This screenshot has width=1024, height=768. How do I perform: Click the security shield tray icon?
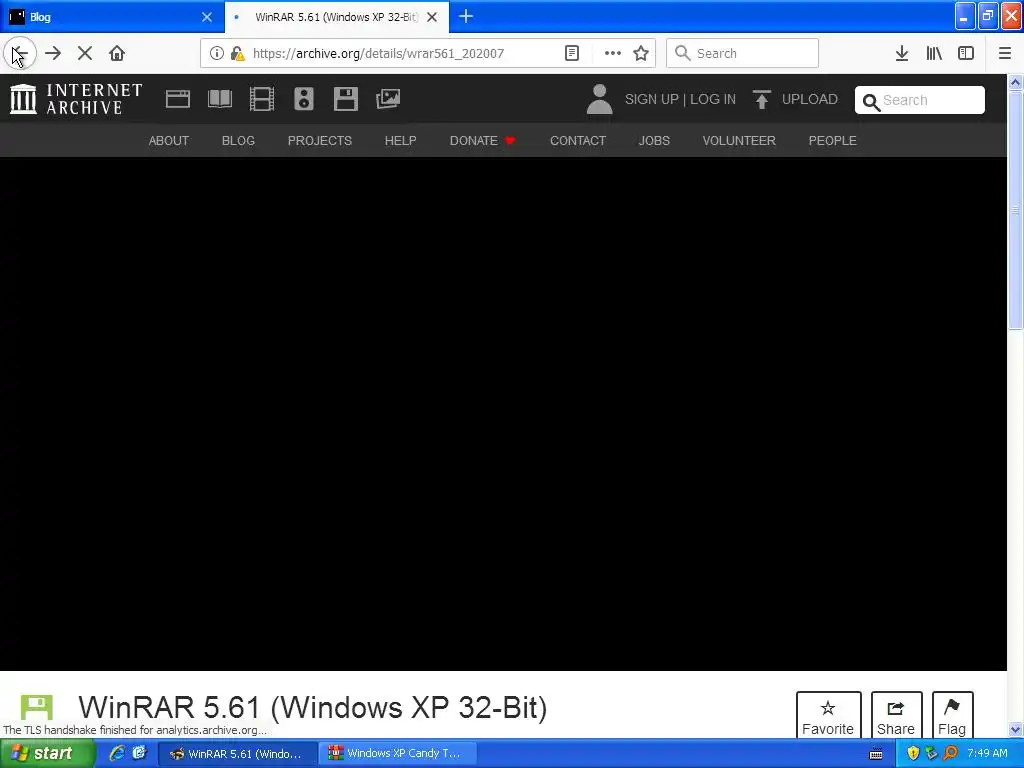point(913,754)
